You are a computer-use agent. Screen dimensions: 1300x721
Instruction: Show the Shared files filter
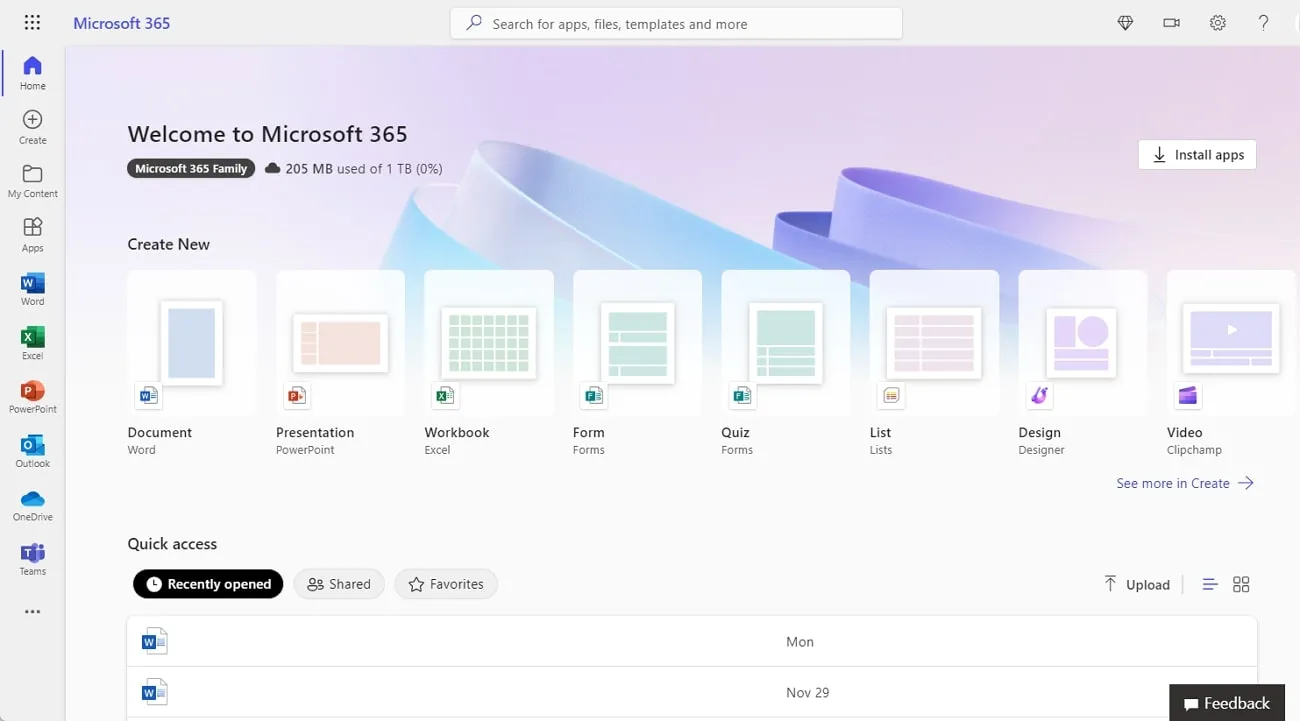click(339, 583)
